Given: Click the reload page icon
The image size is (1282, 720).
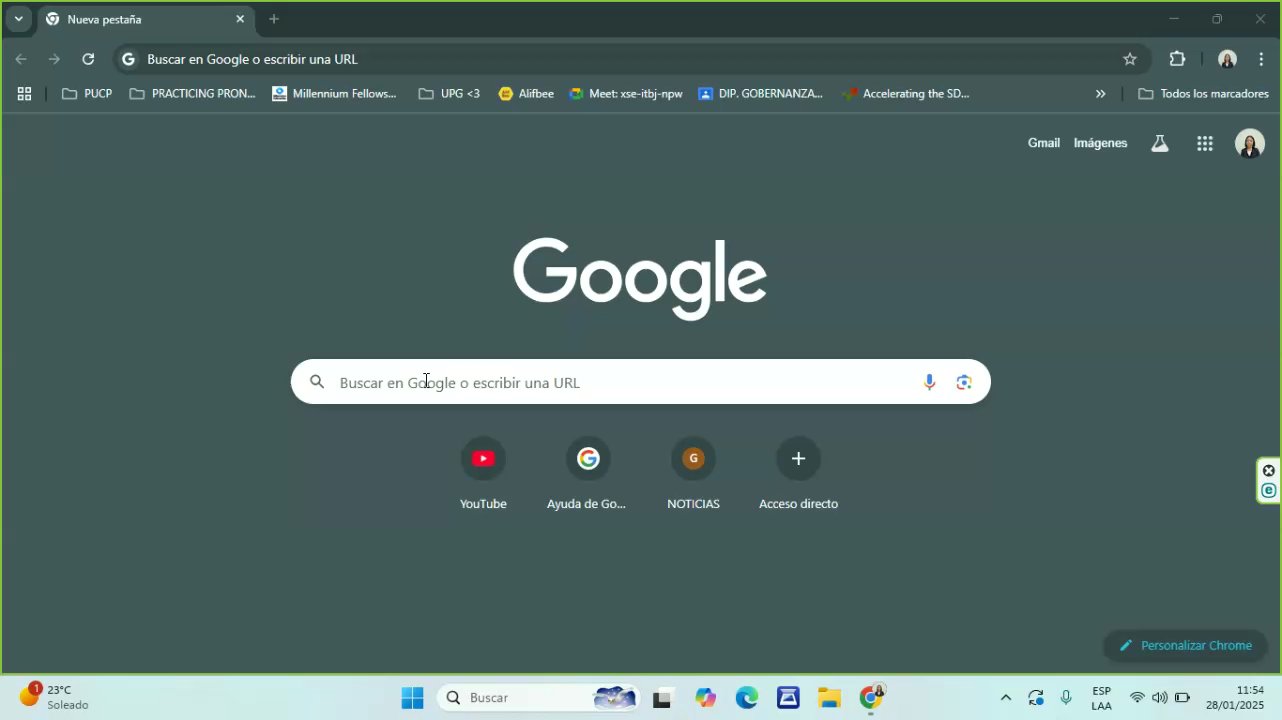Looking at the screenshot, I should click(88, 59).
